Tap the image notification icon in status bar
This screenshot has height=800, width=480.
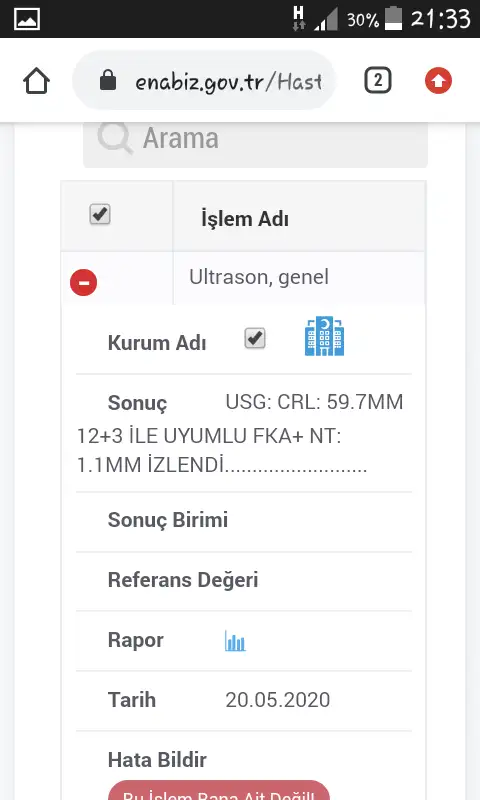tap(27, 19)
